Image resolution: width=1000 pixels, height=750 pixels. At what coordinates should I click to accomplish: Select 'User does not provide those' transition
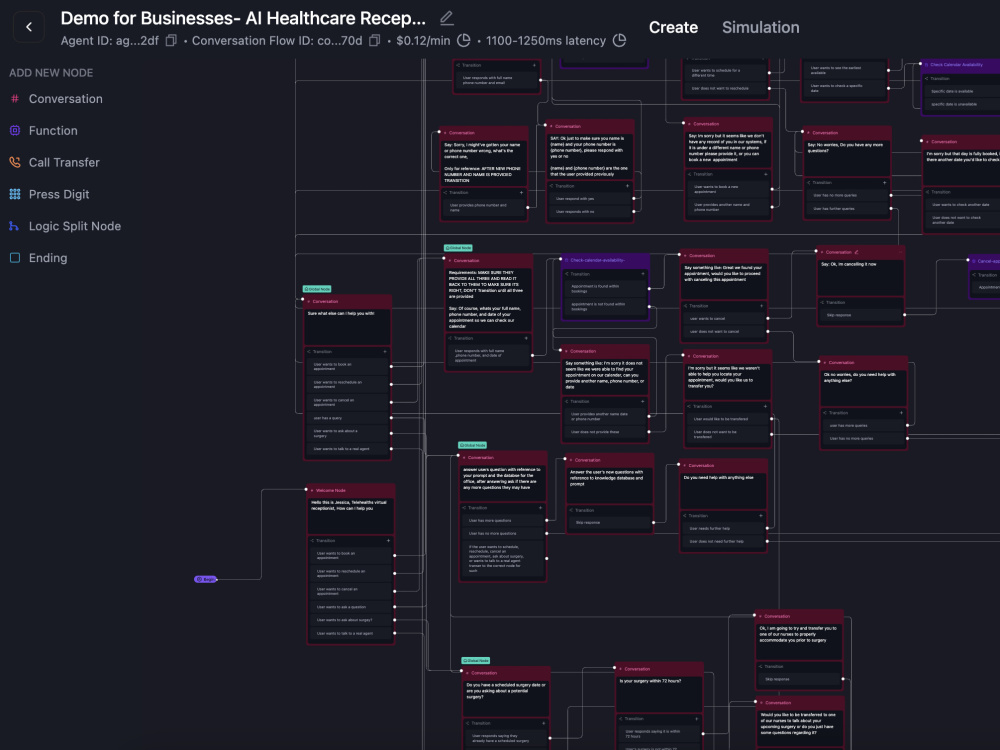point(605,432)
